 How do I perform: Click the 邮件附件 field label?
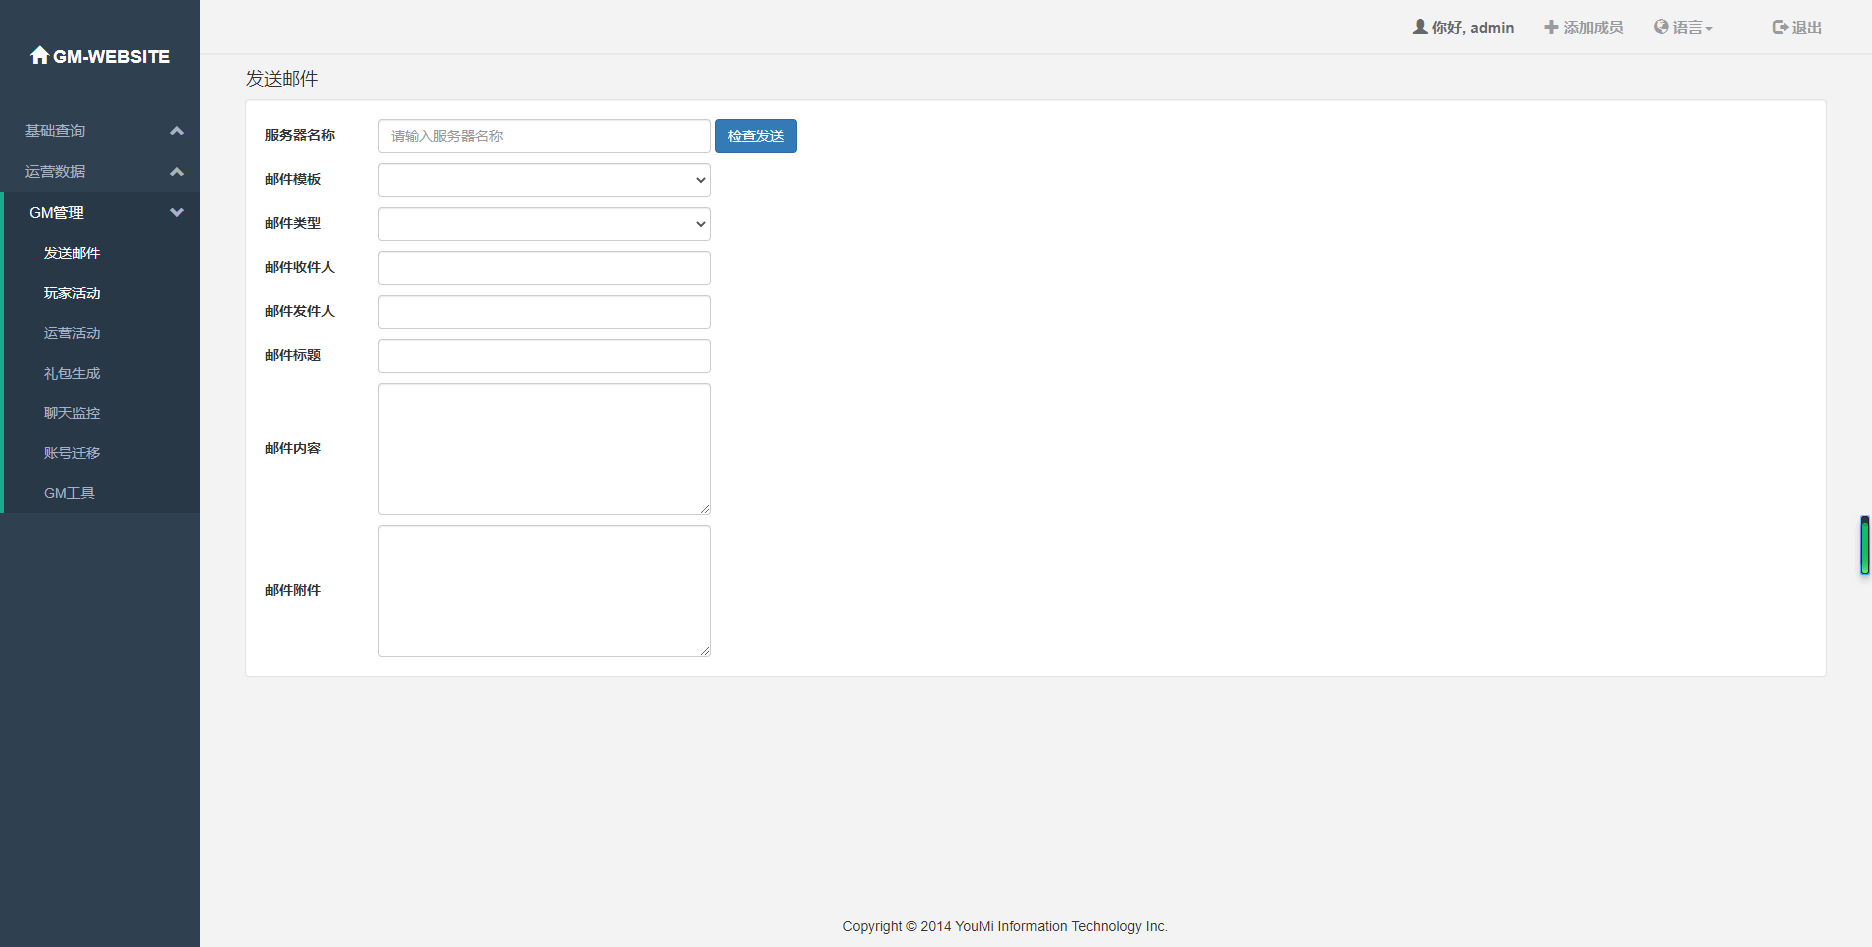(x=293, y=590)
